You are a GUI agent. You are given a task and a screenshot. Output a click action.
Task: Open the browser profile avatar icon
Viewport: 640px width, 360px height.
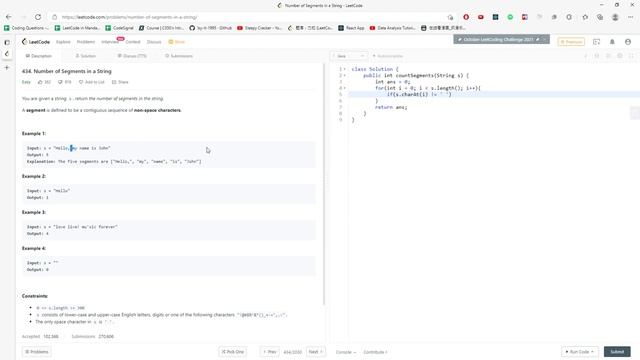(x=615, y=17)
